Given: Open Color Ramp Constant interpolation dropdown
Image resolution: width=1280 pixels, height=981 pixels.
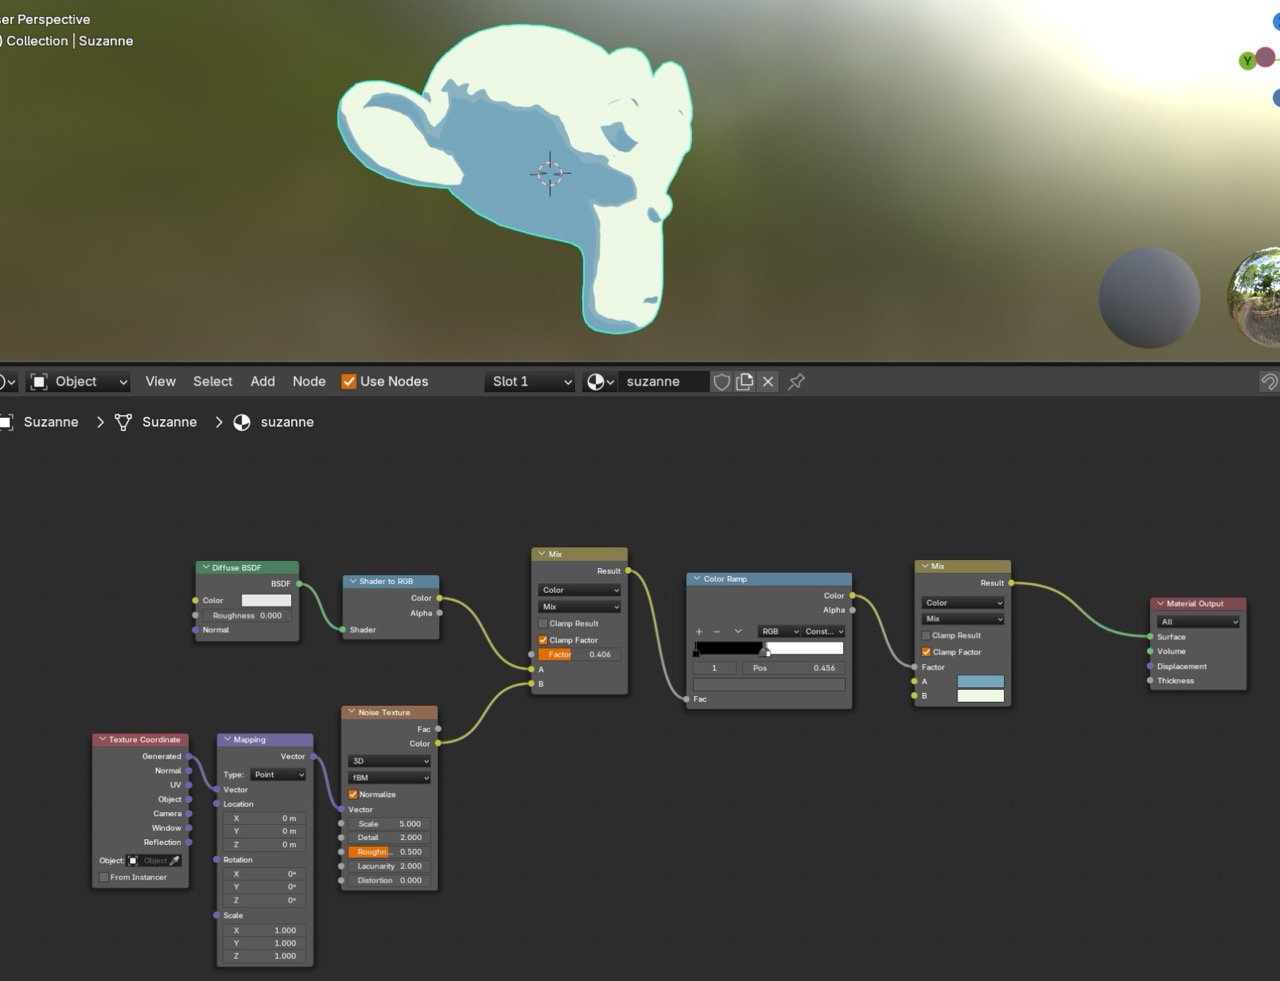Looking at the screenshot, I should 824,631.
